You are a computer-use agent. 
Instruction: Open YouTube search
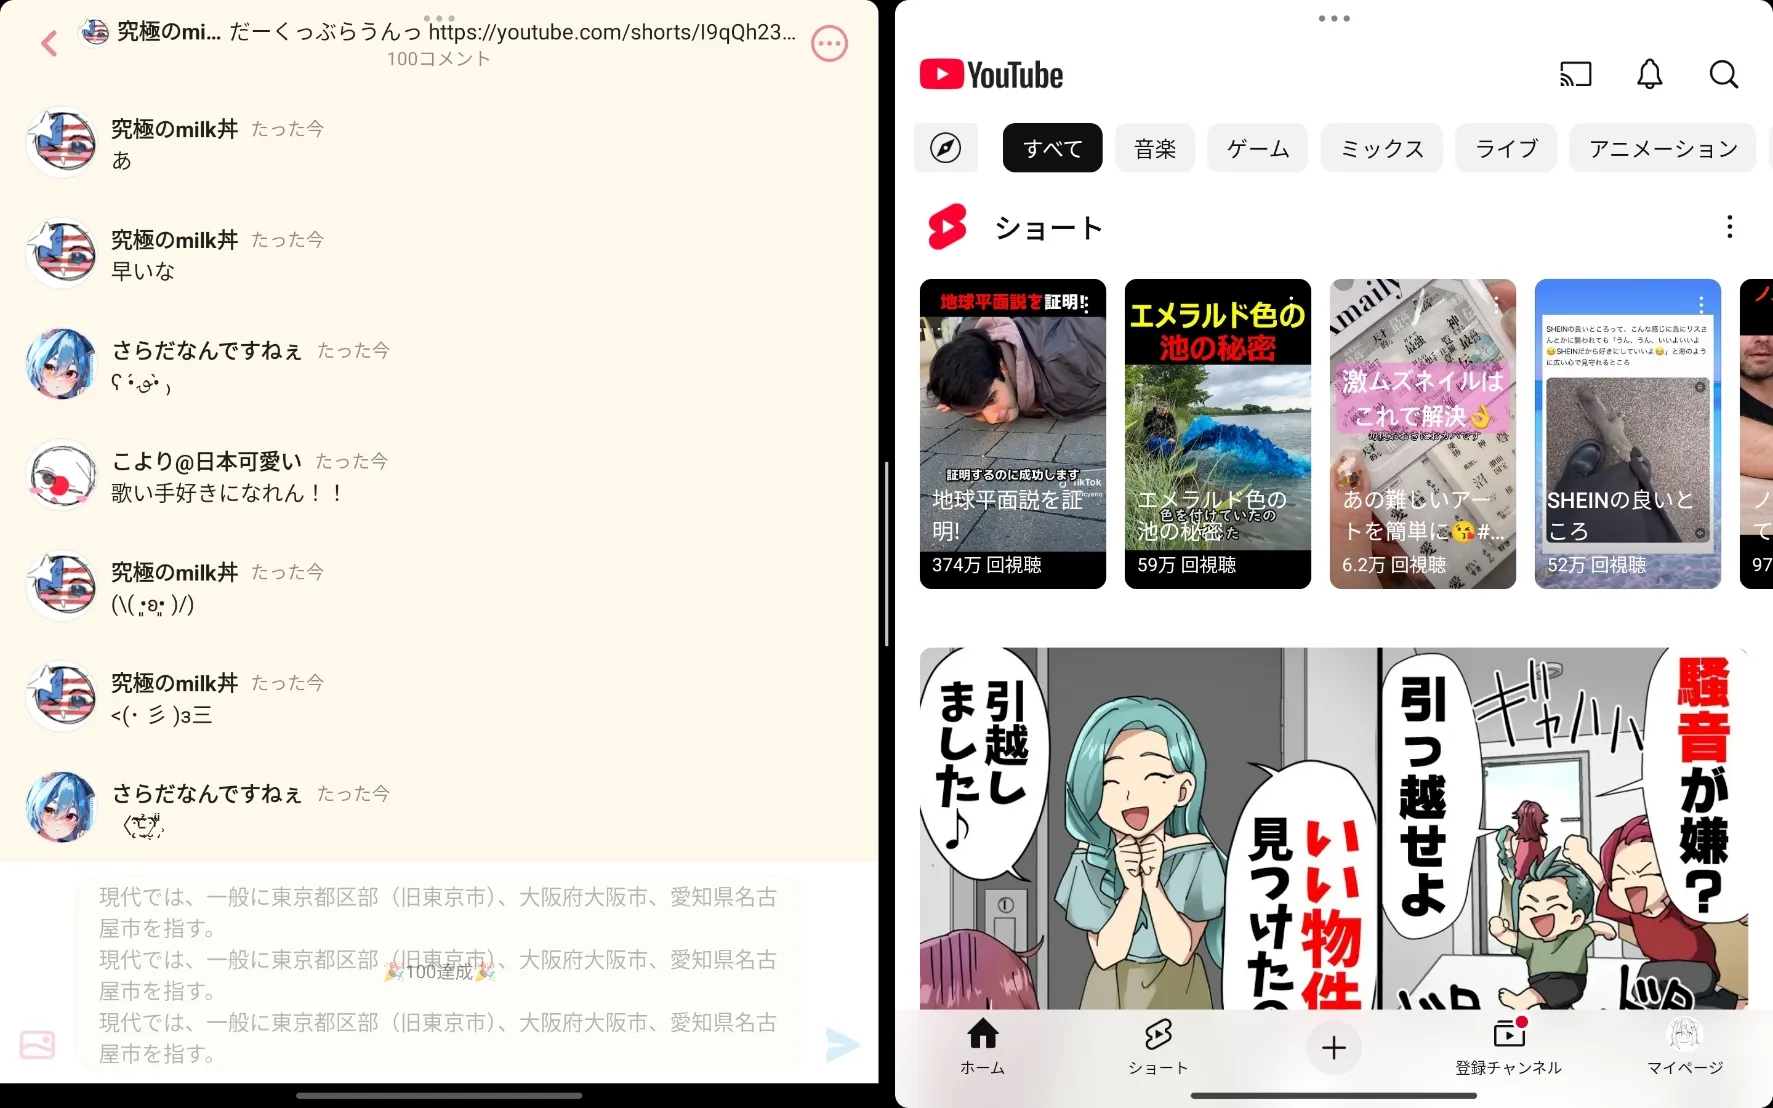pos(1724,74)
